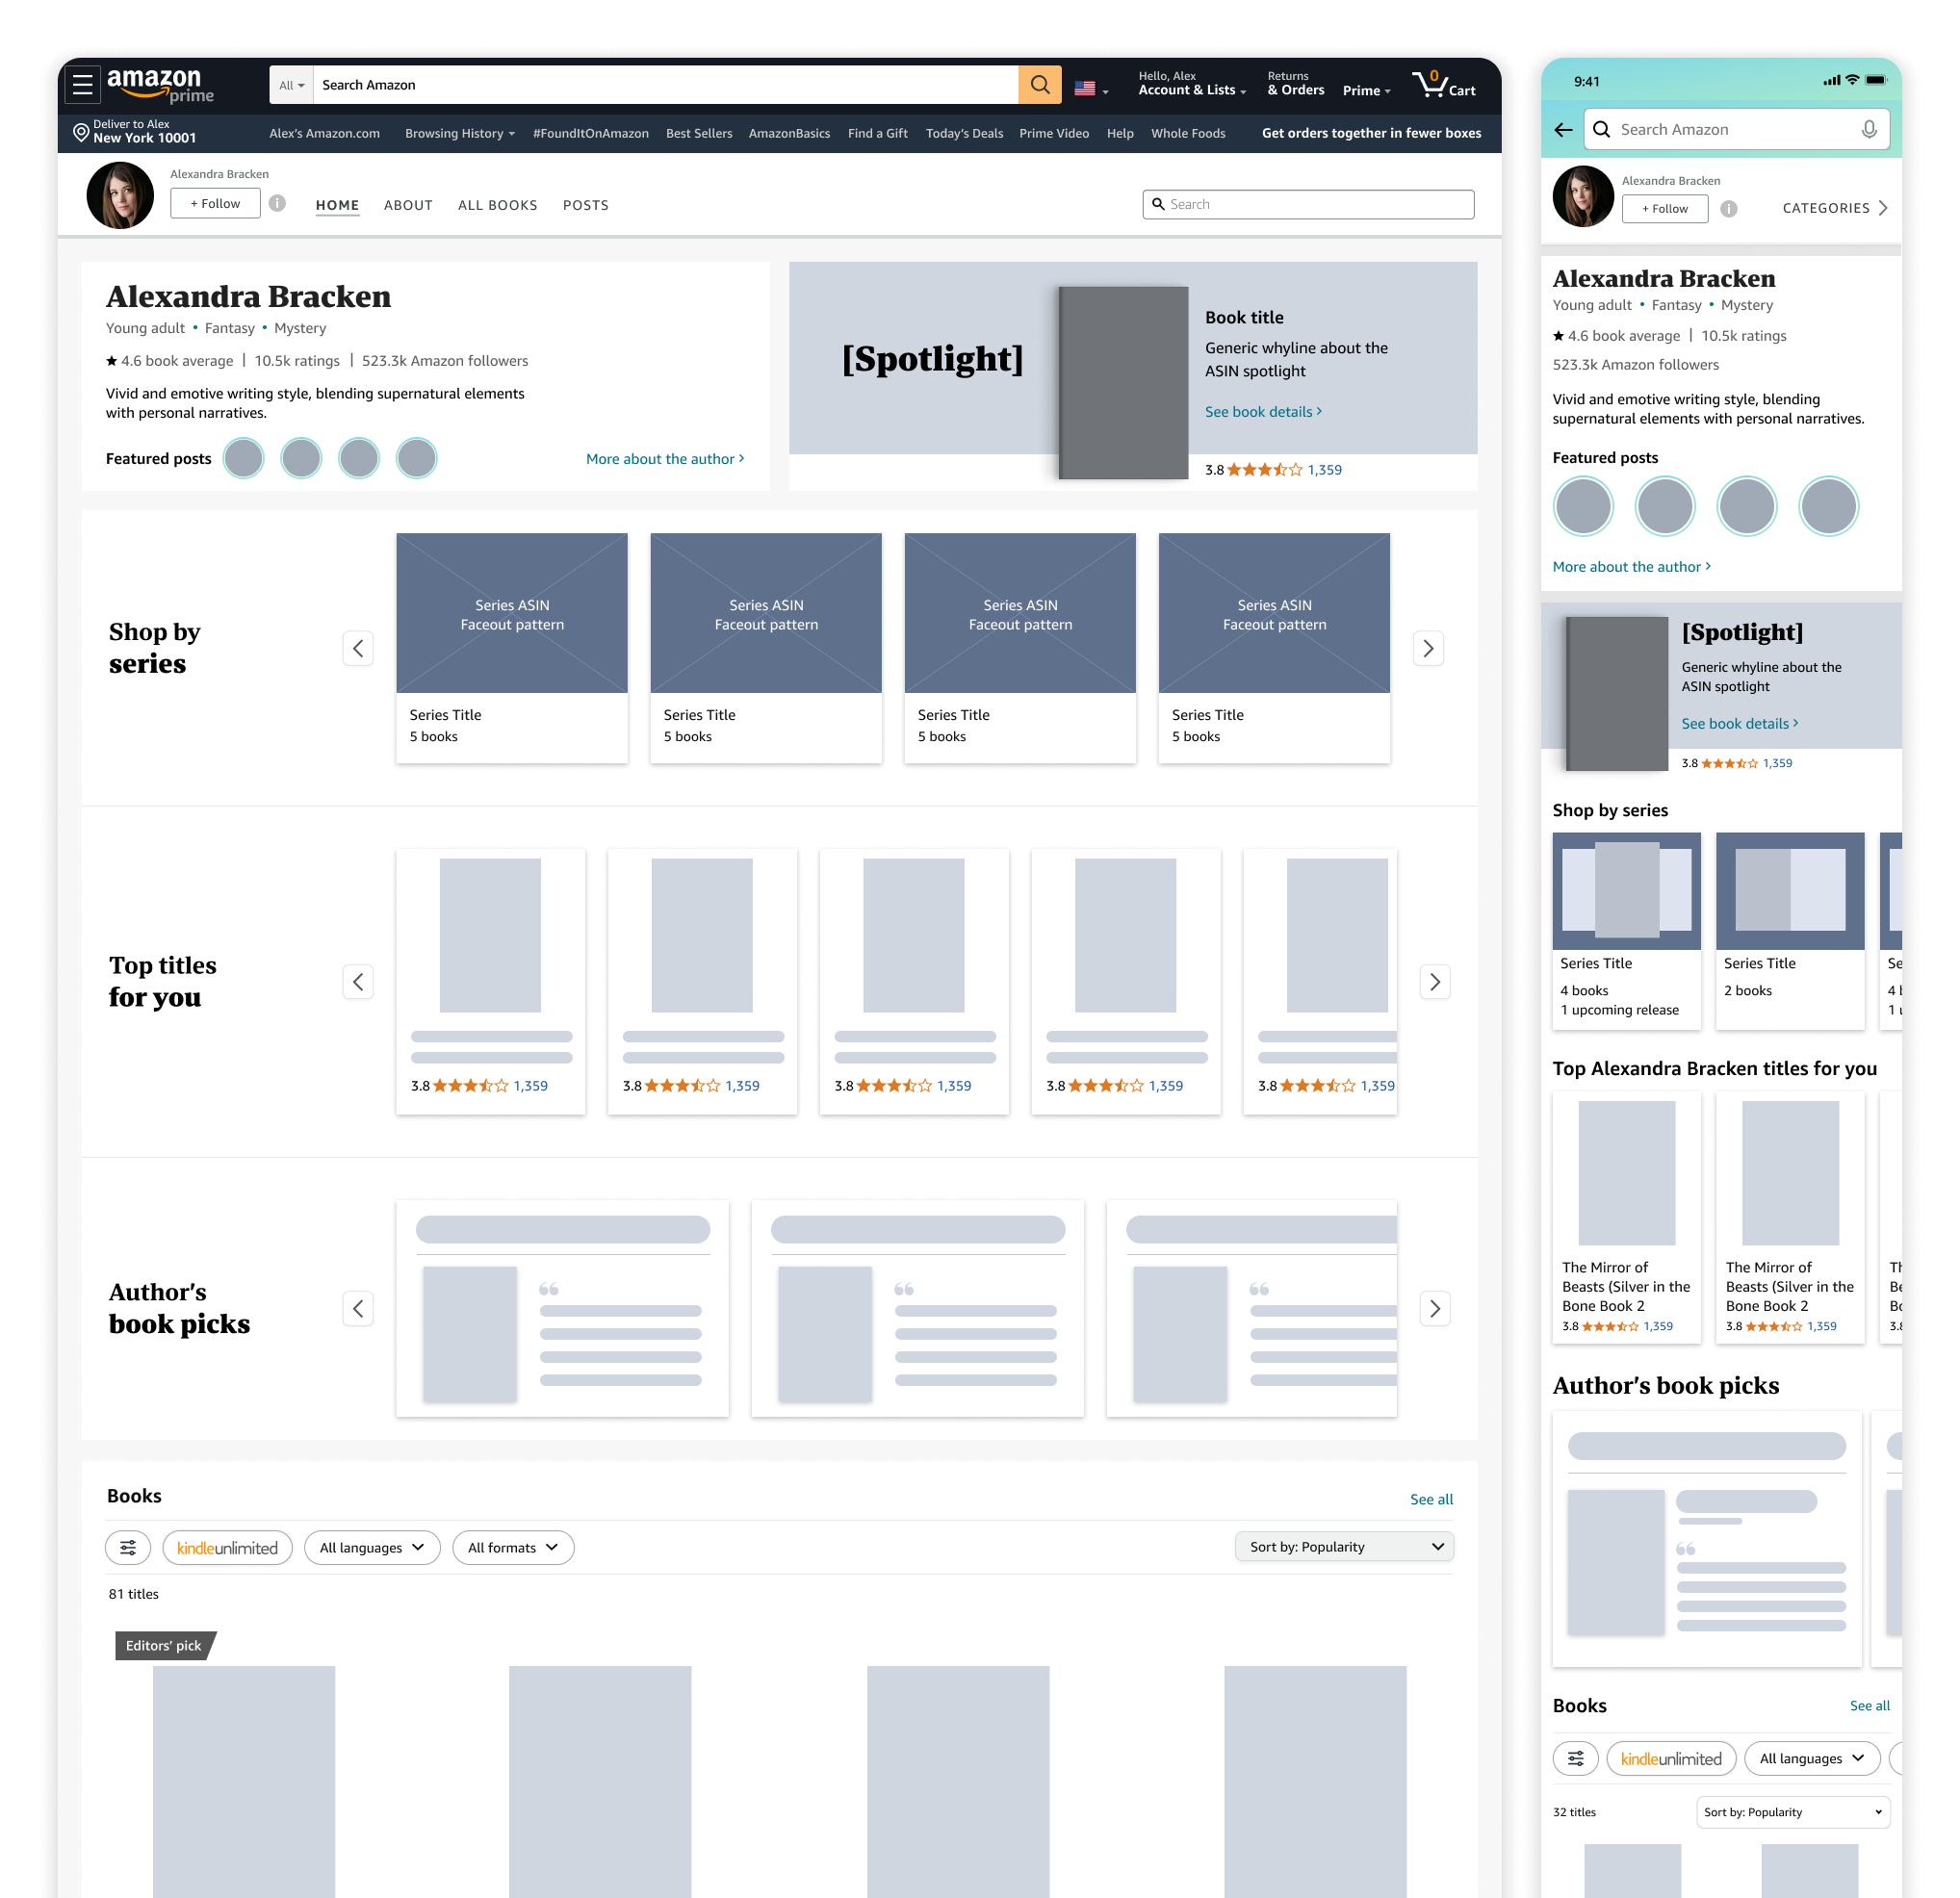
Task: Switch to the ALL BOOKS tab
Action: pyautogui.click(x=497, y=205)
